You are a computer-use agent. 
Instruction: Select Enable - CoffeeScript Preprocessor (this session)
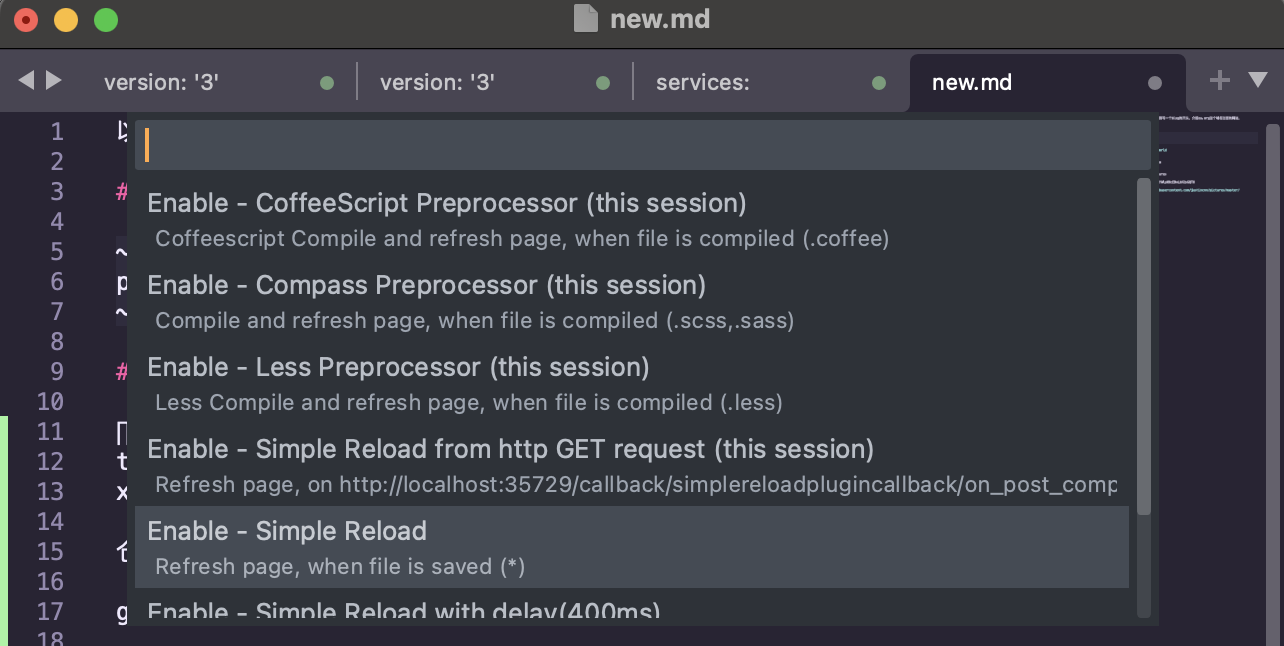pyautogui.click(x=632, y=219)
